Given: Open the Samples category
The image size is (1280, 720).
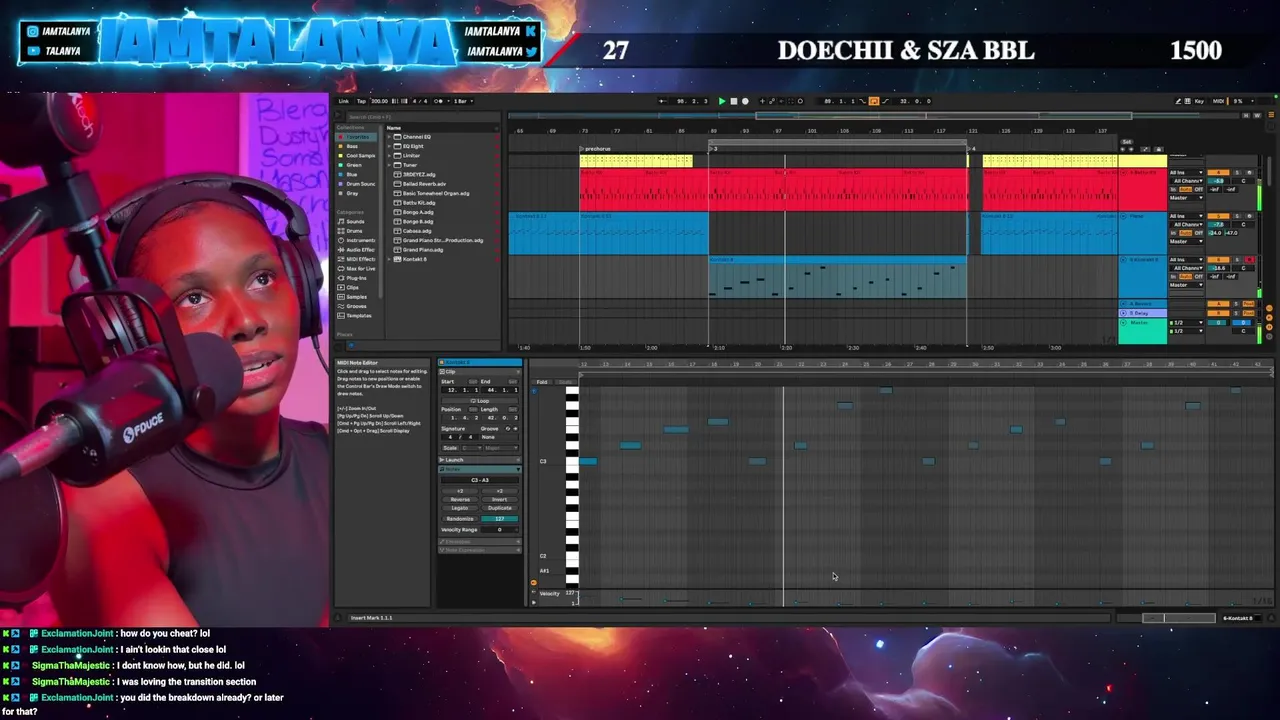Looking at the screenshot, I should coord(356,297).
